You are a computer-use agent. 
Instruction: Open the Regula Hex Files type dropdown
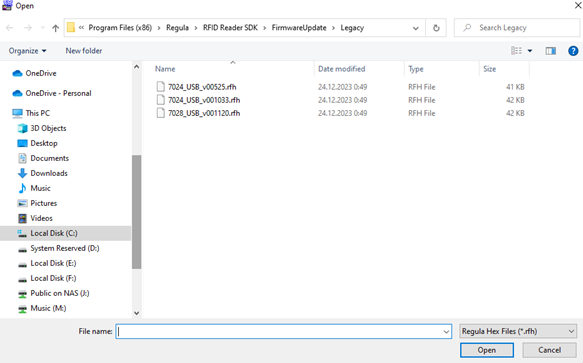(518, 331)
